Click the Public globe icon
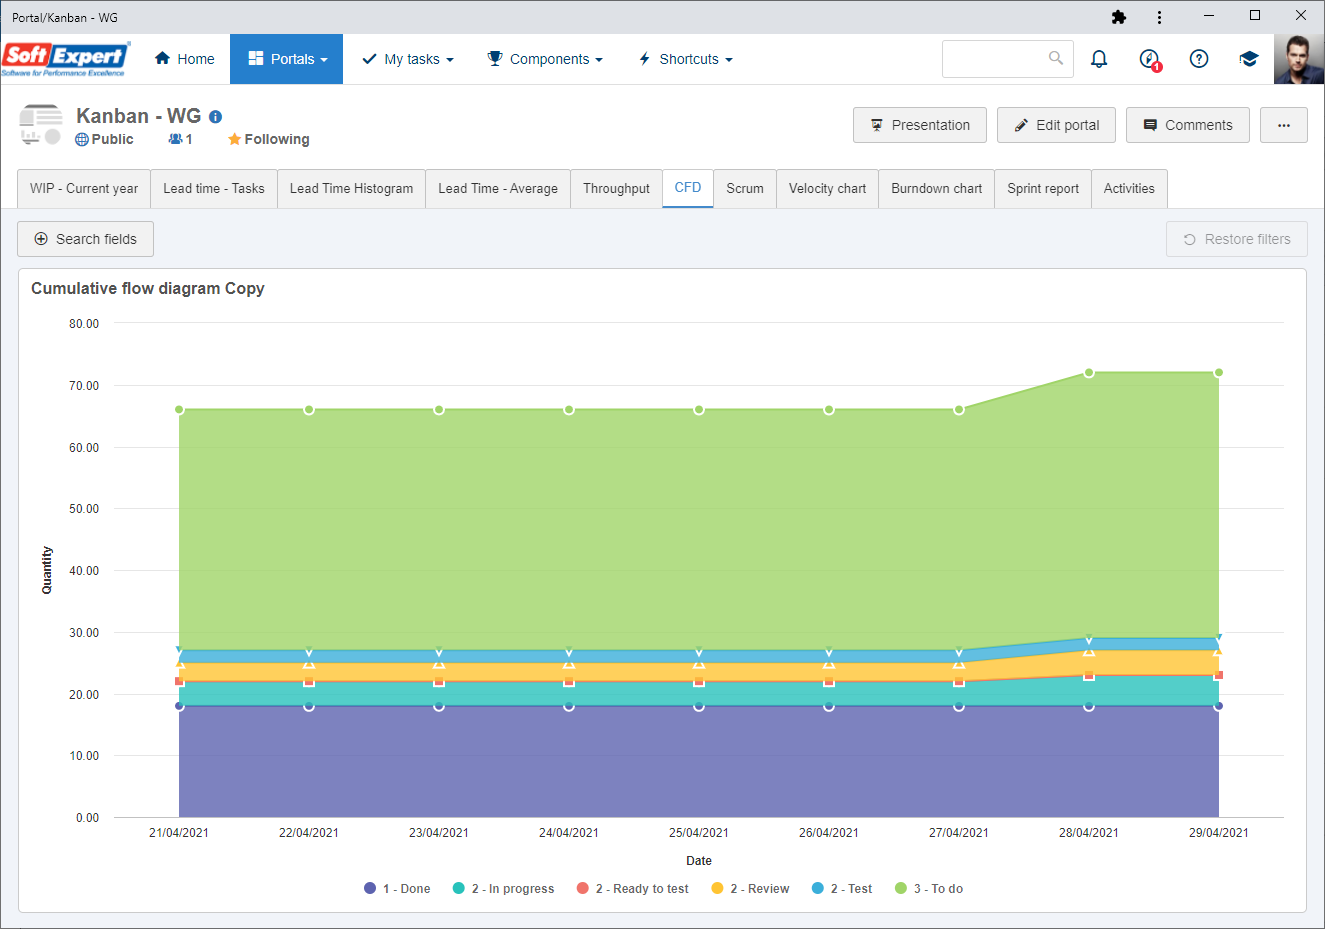 pyautogui.click(x=82, y=139)
